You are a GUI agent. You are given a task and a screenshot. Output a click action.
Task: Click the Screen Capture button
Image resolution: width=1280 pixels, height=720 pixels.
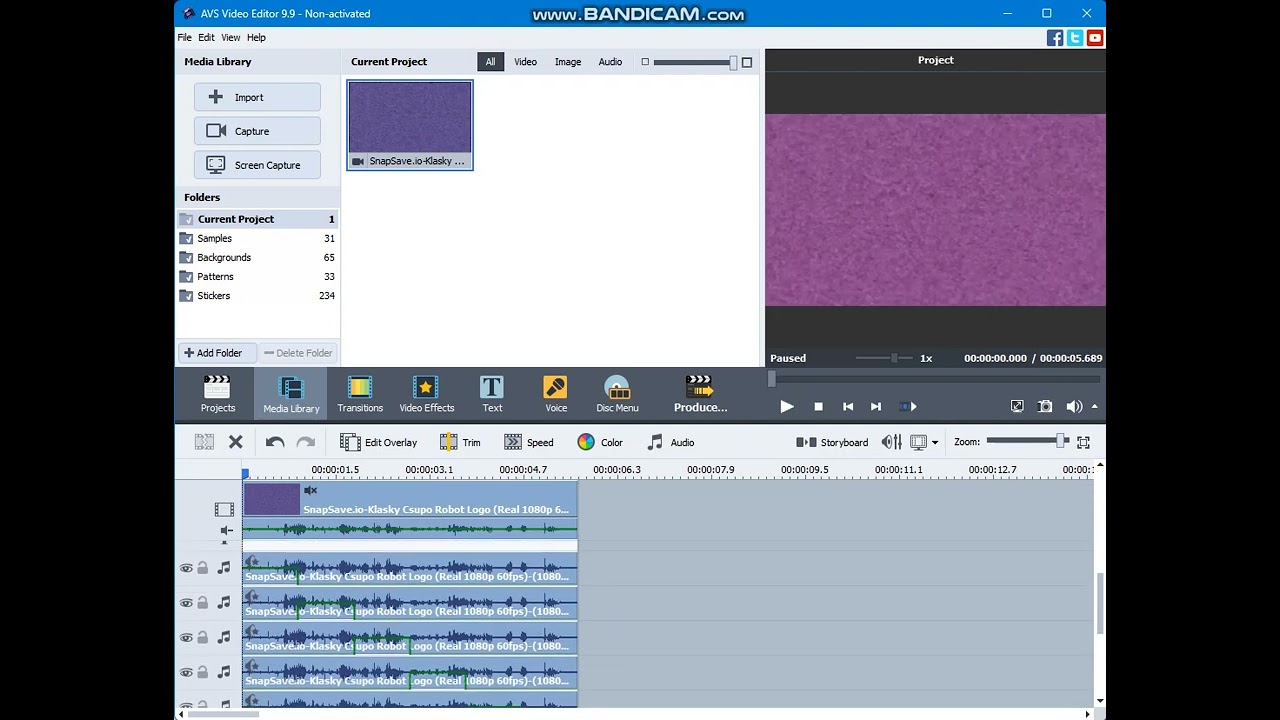[257, 165]
